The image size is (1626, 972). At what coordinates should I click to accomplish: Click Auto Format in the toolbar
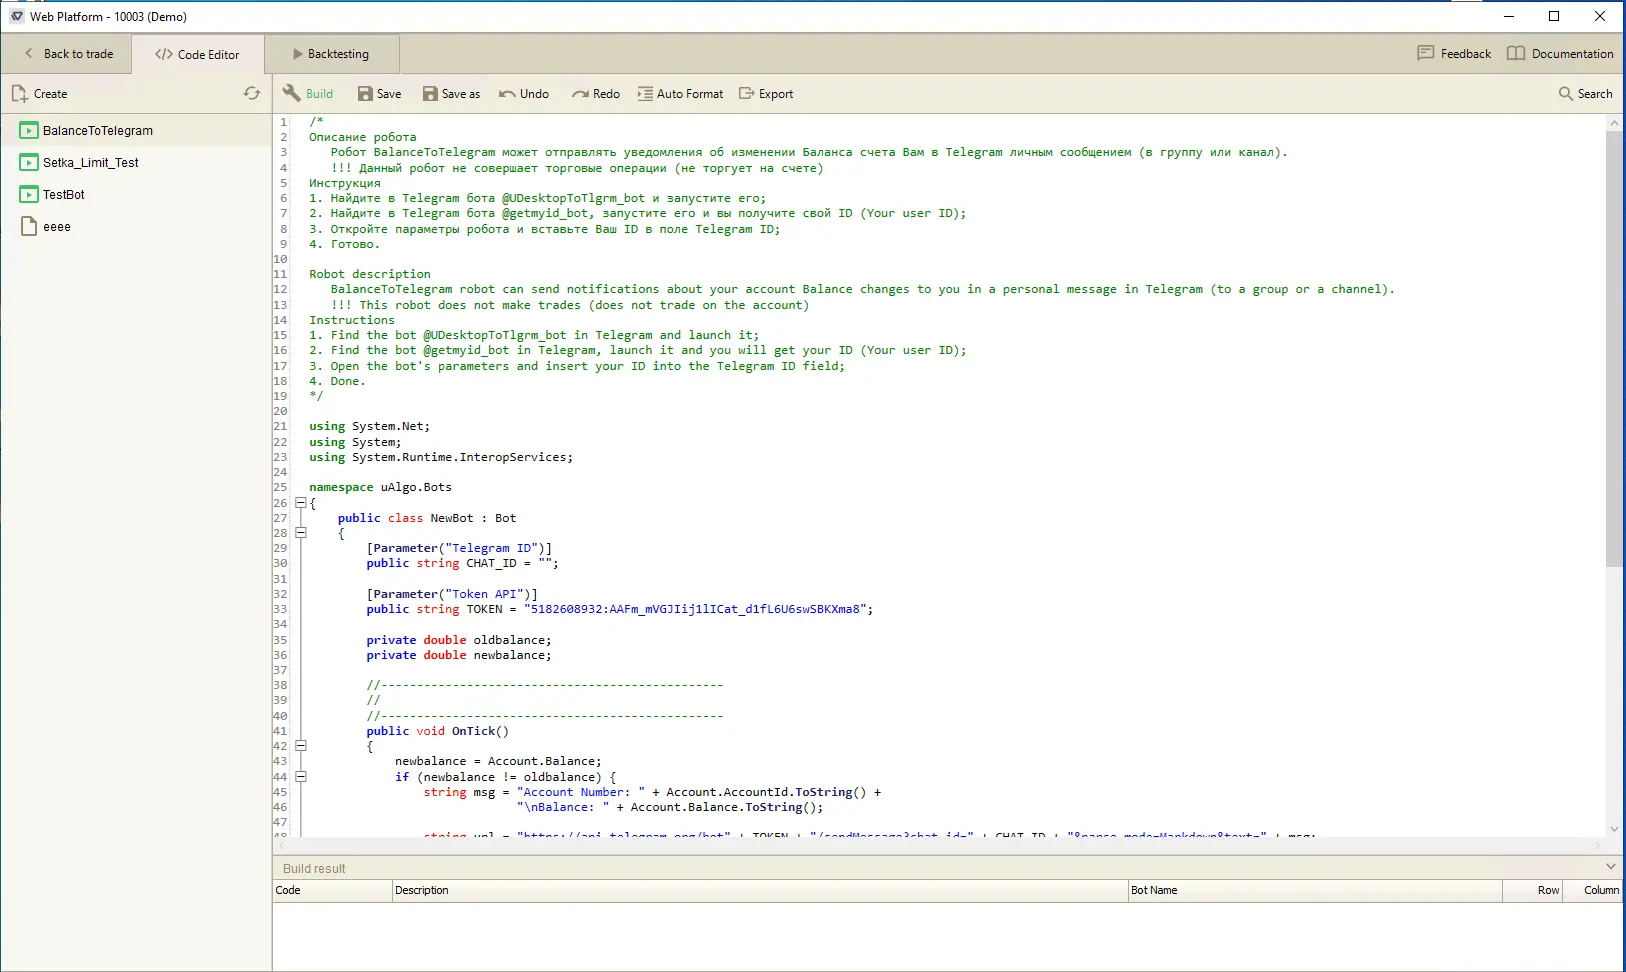tap(680, 94)
